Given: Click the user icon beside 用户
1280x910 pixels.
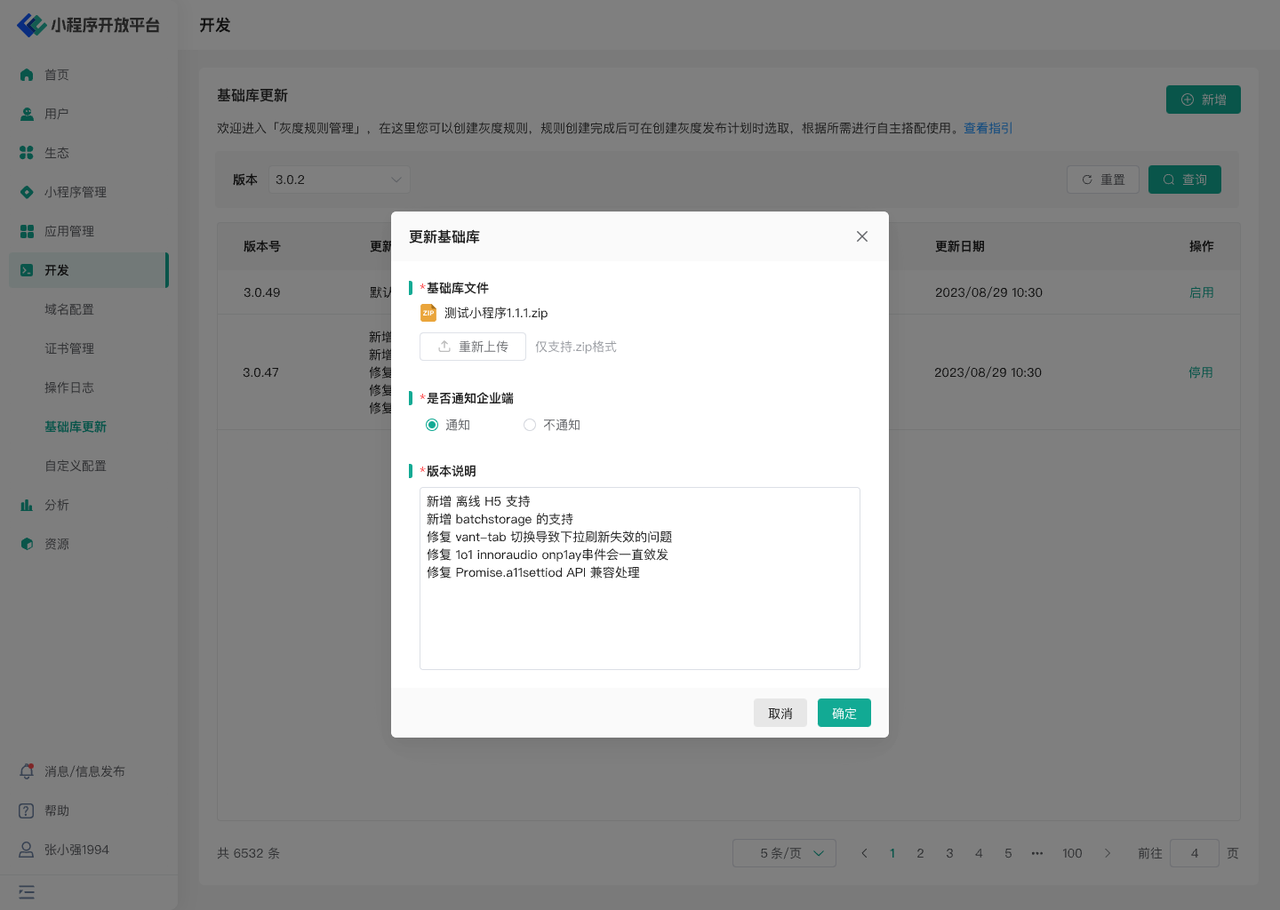Looking at the screenshot, I should coord(27,114).
